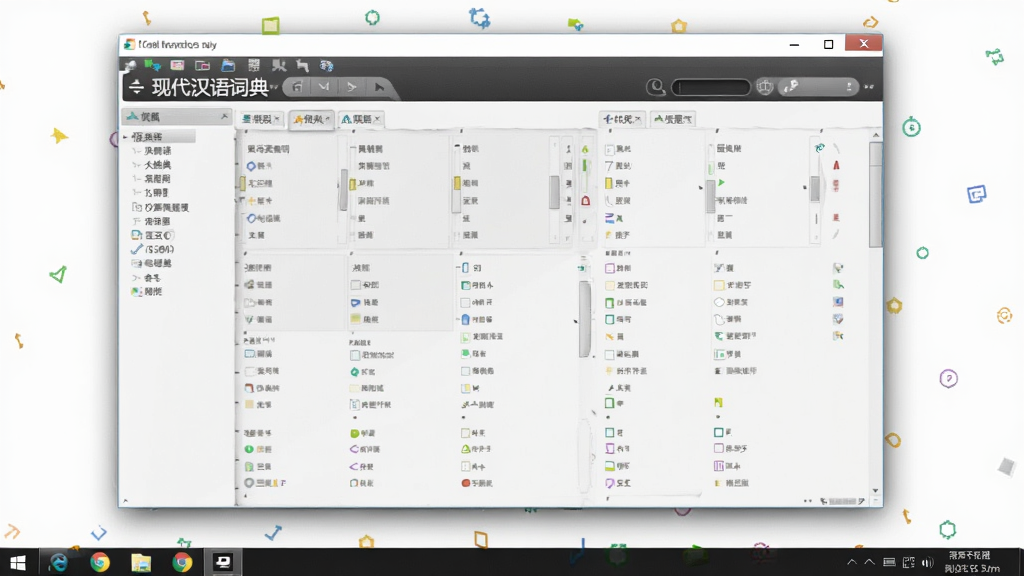Click the green play triangle in right pane
Image resolution: width=1024 pixels, height=576 pixels.
721,183
